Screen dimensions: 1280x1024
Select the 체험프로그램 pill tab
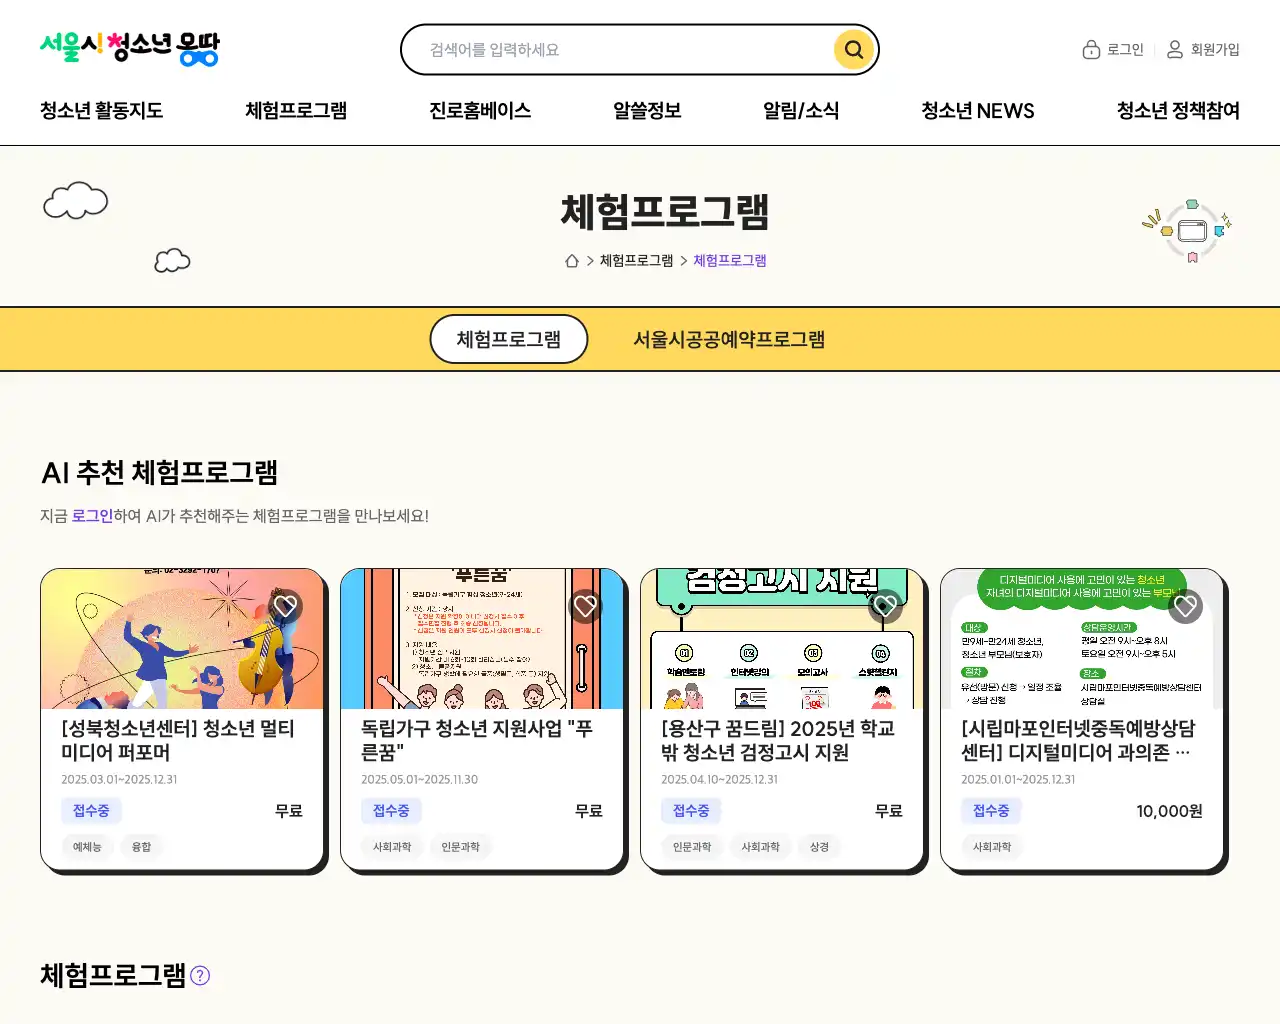click(x=509, y=340)
